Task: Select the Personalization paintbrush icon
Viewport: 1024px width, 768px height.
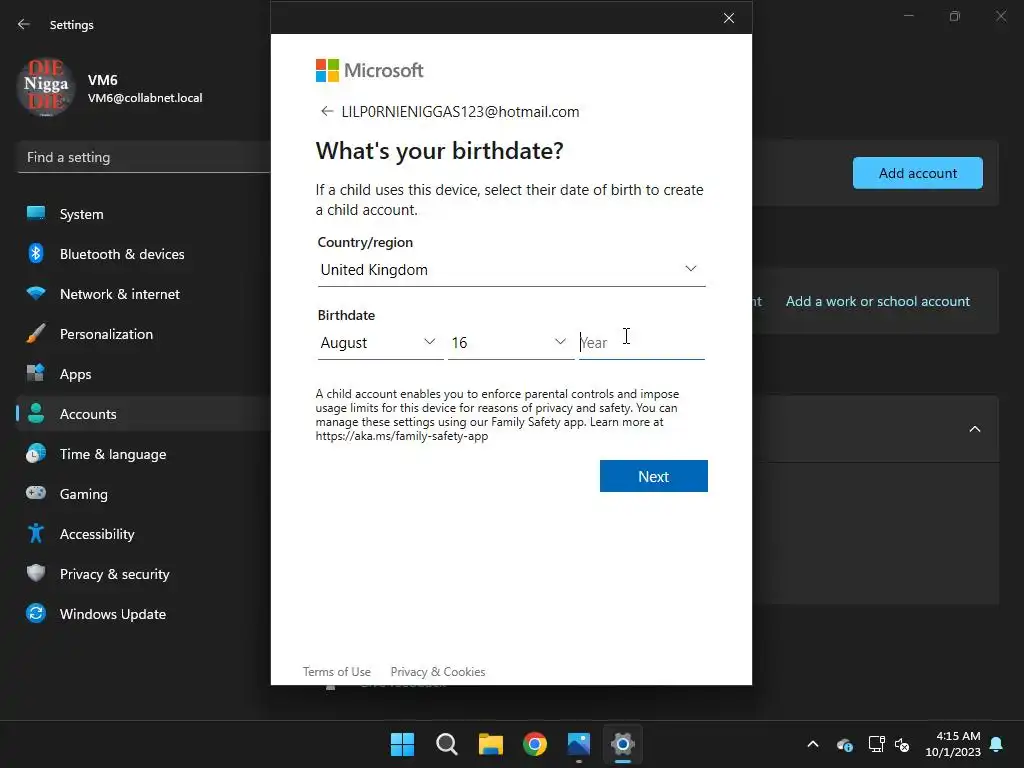Action: 36,334
